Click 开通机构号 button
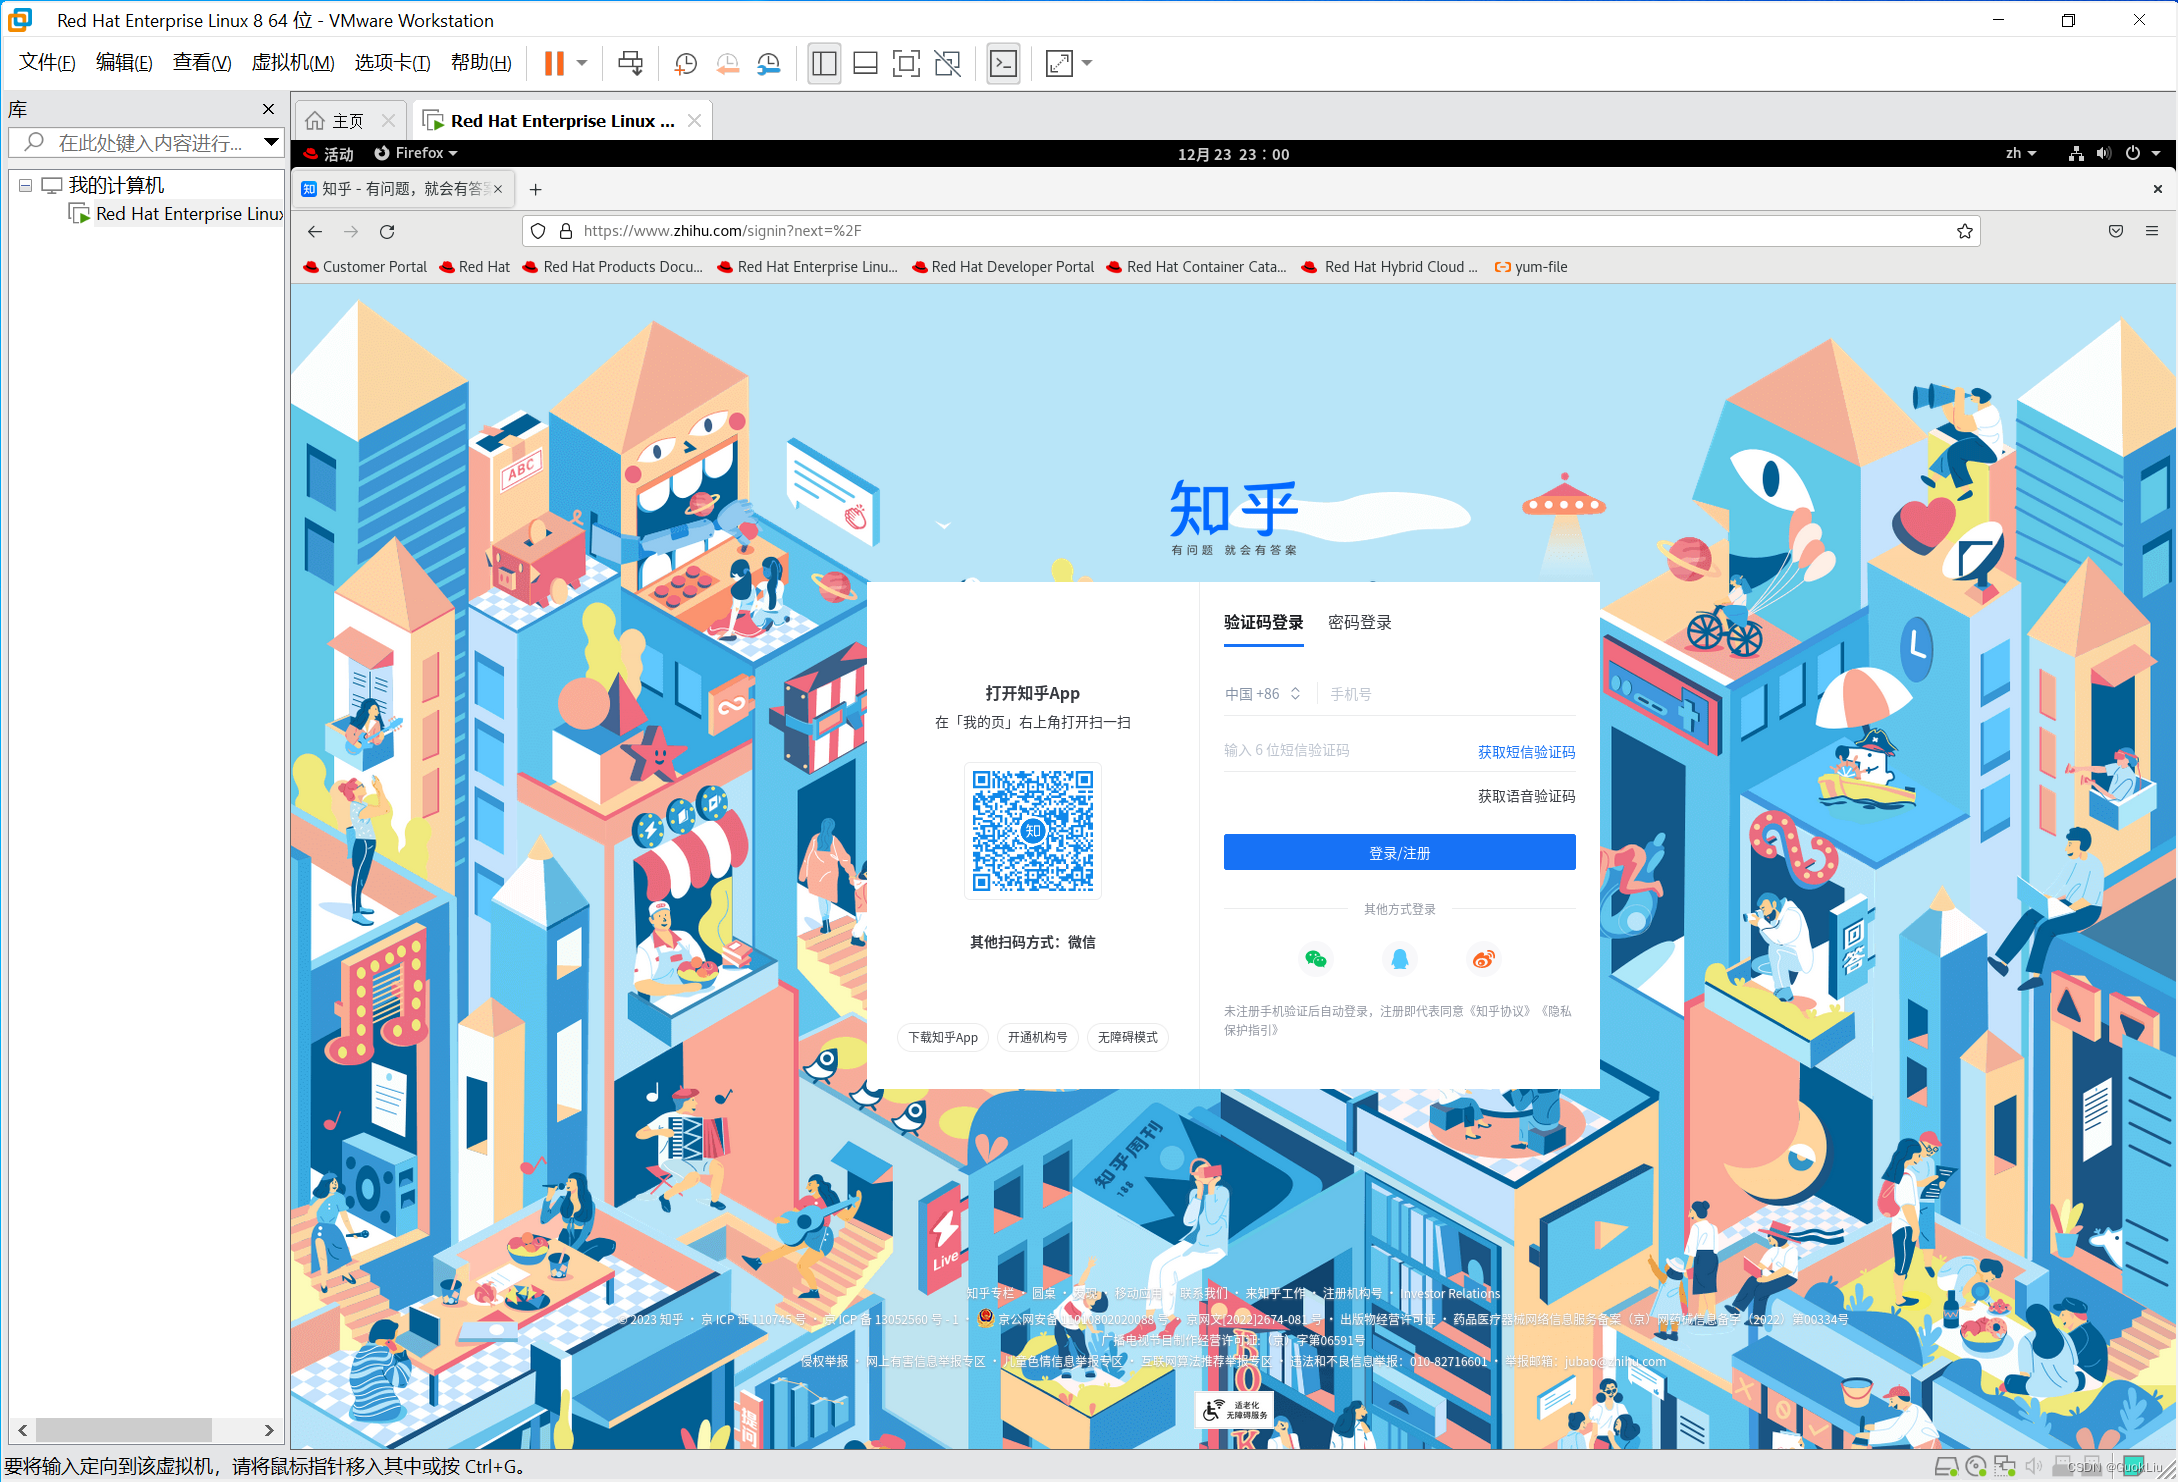This screenshot has height=1482, width=2178. (1037, 1037)
